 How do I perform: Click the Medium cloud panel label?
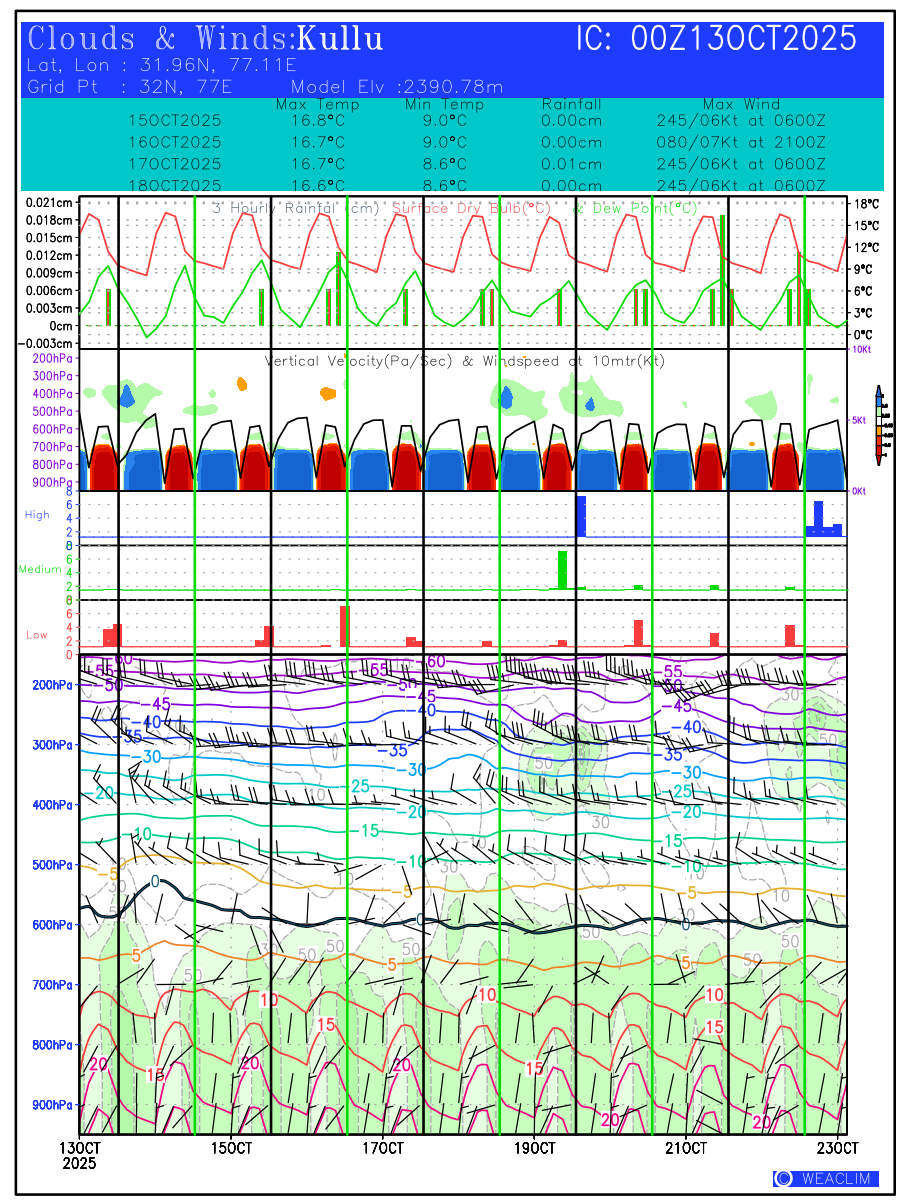tap(40, 569)
